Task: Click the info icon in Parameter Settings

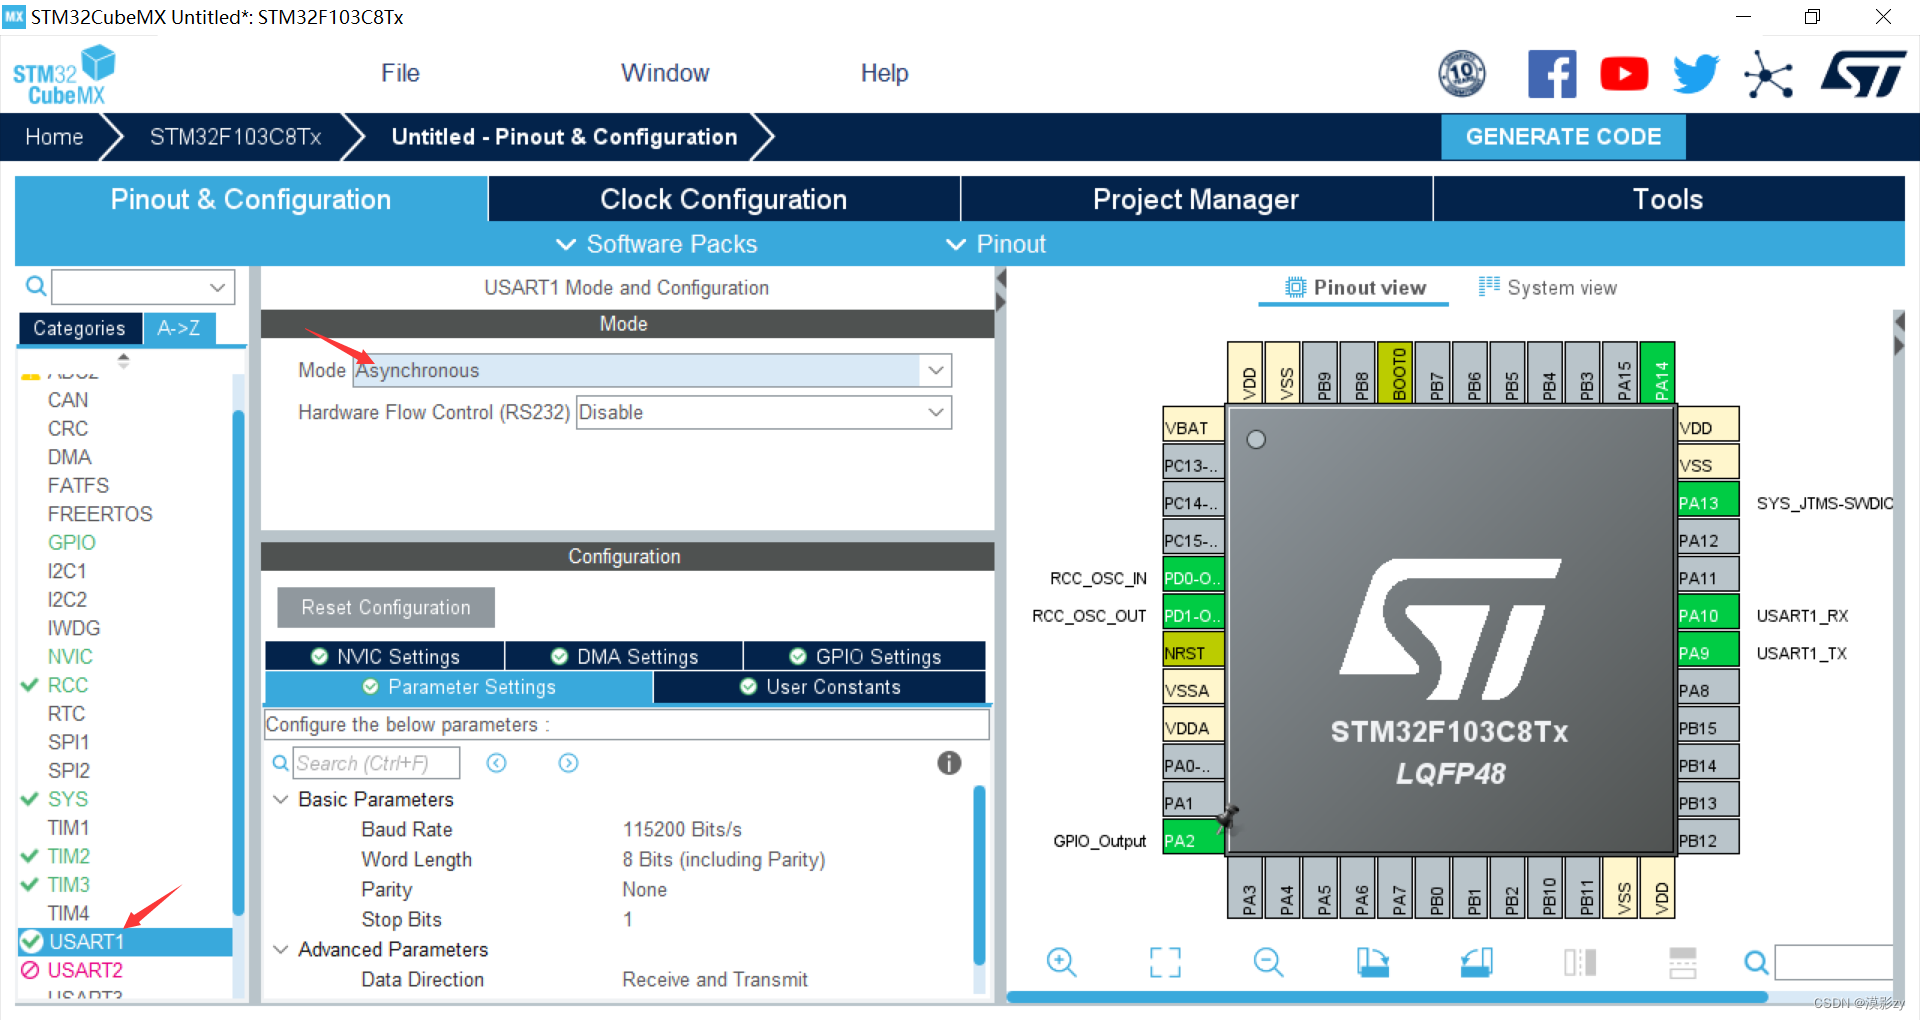Action: (949, 763)
